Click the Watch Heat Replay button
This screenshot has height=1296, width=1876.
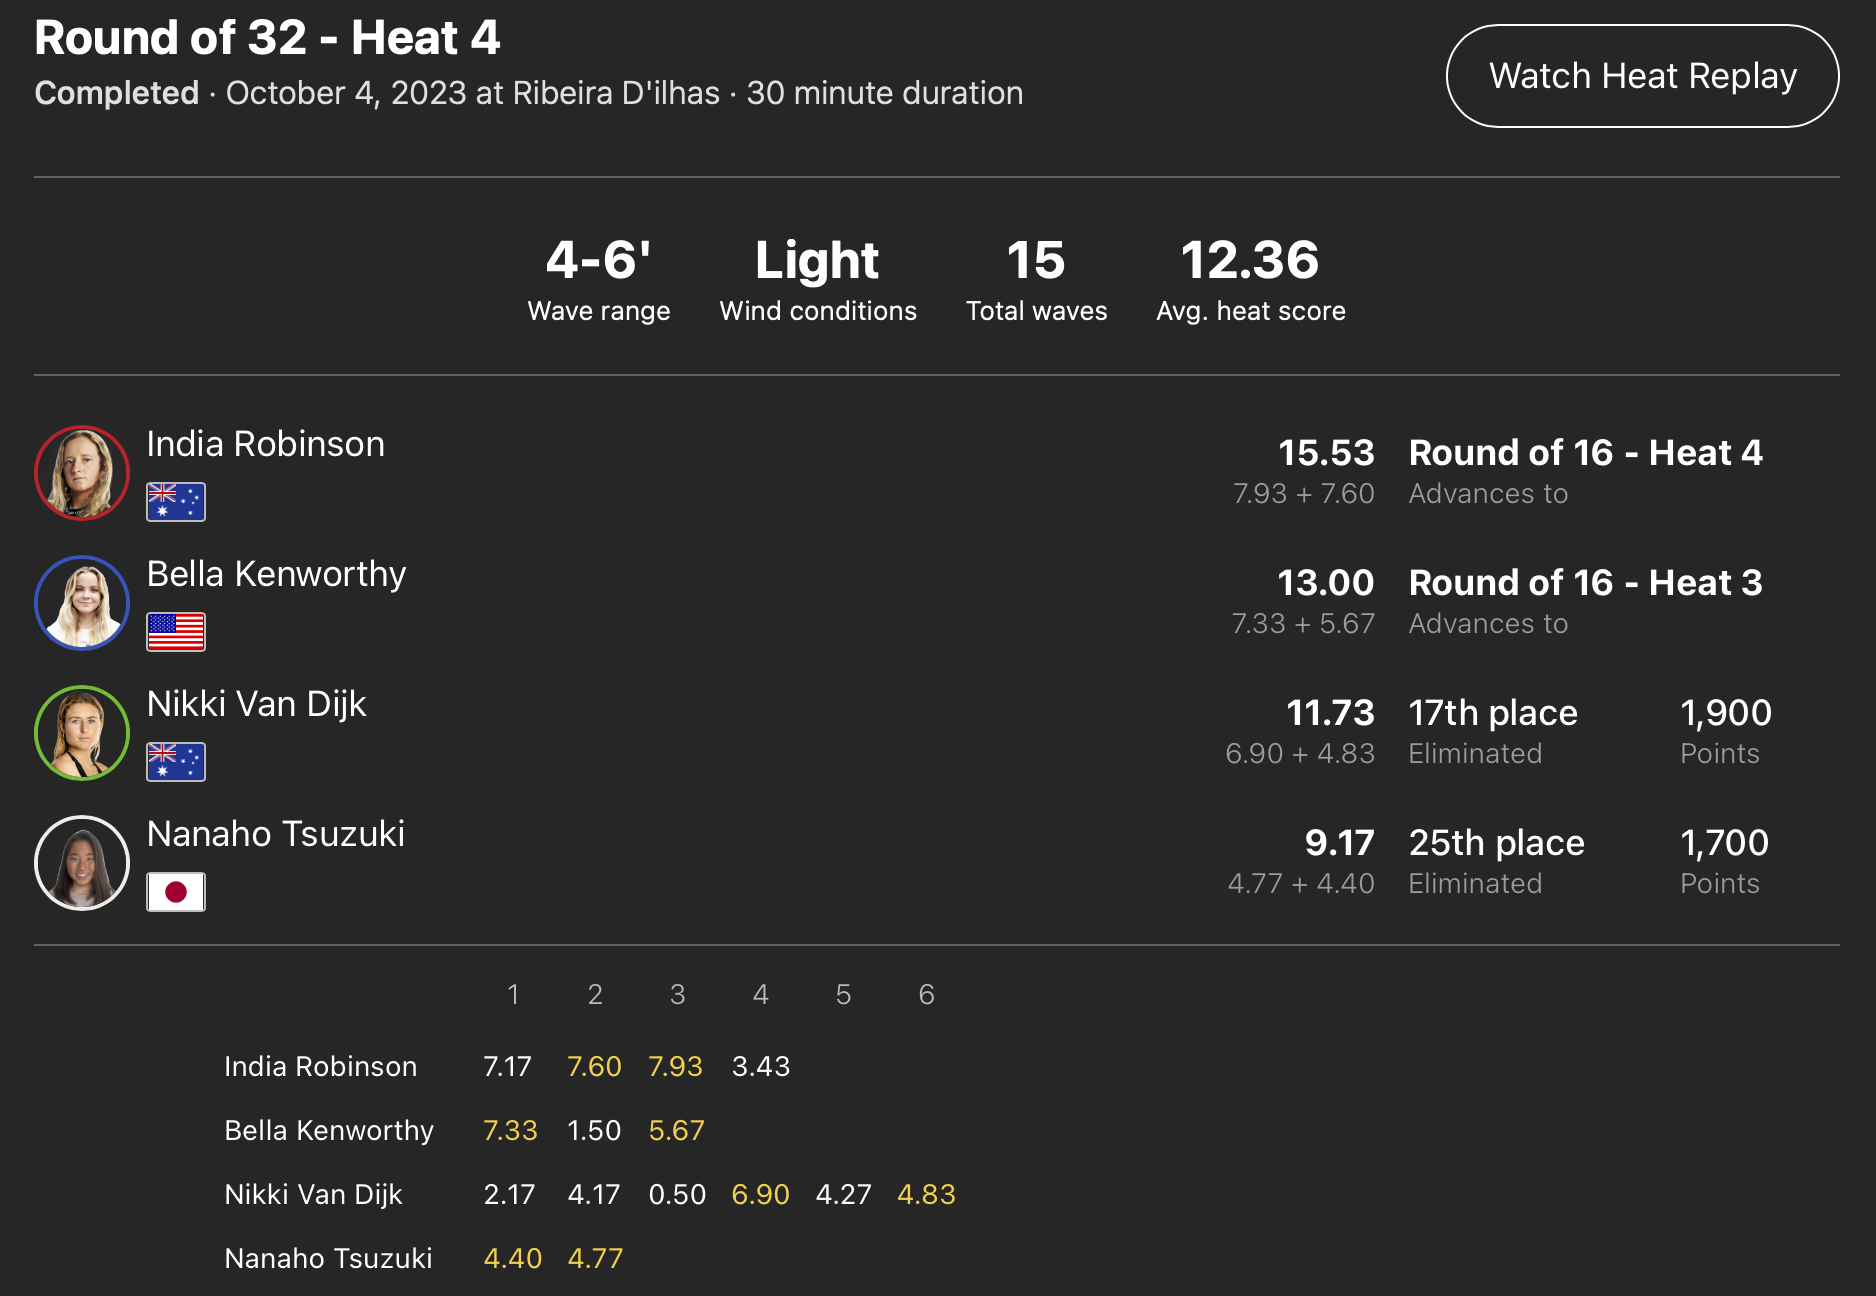pyautogui.click(x=1642, y=76)
